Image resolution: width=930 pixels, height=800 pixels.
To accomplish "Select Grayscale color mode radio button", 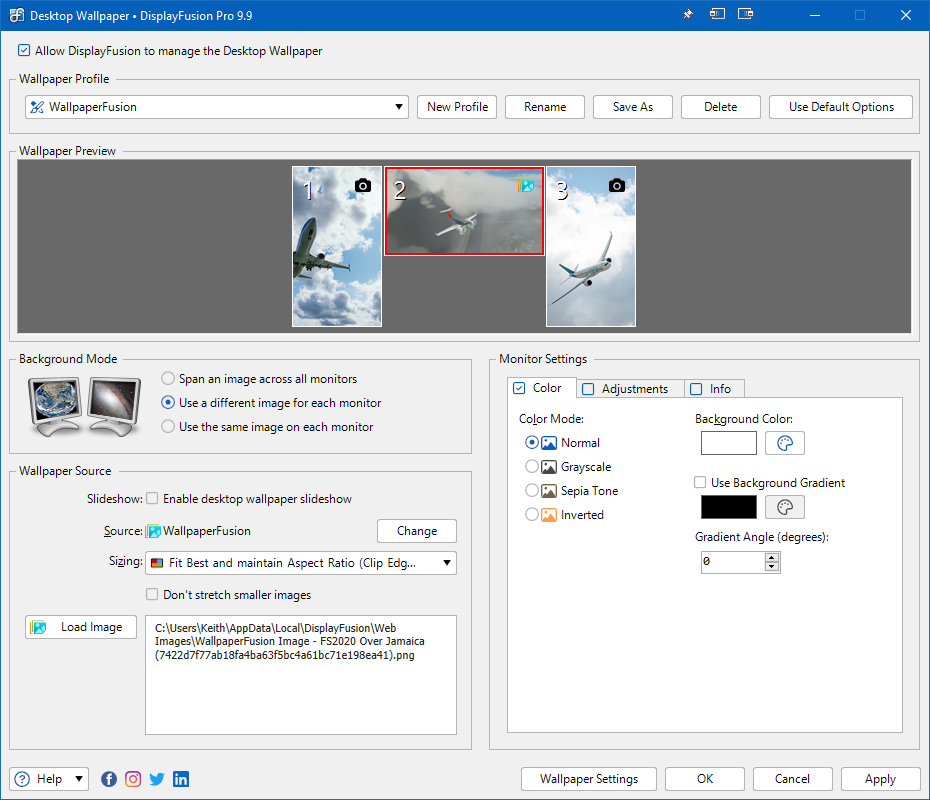I will (532, 467).
